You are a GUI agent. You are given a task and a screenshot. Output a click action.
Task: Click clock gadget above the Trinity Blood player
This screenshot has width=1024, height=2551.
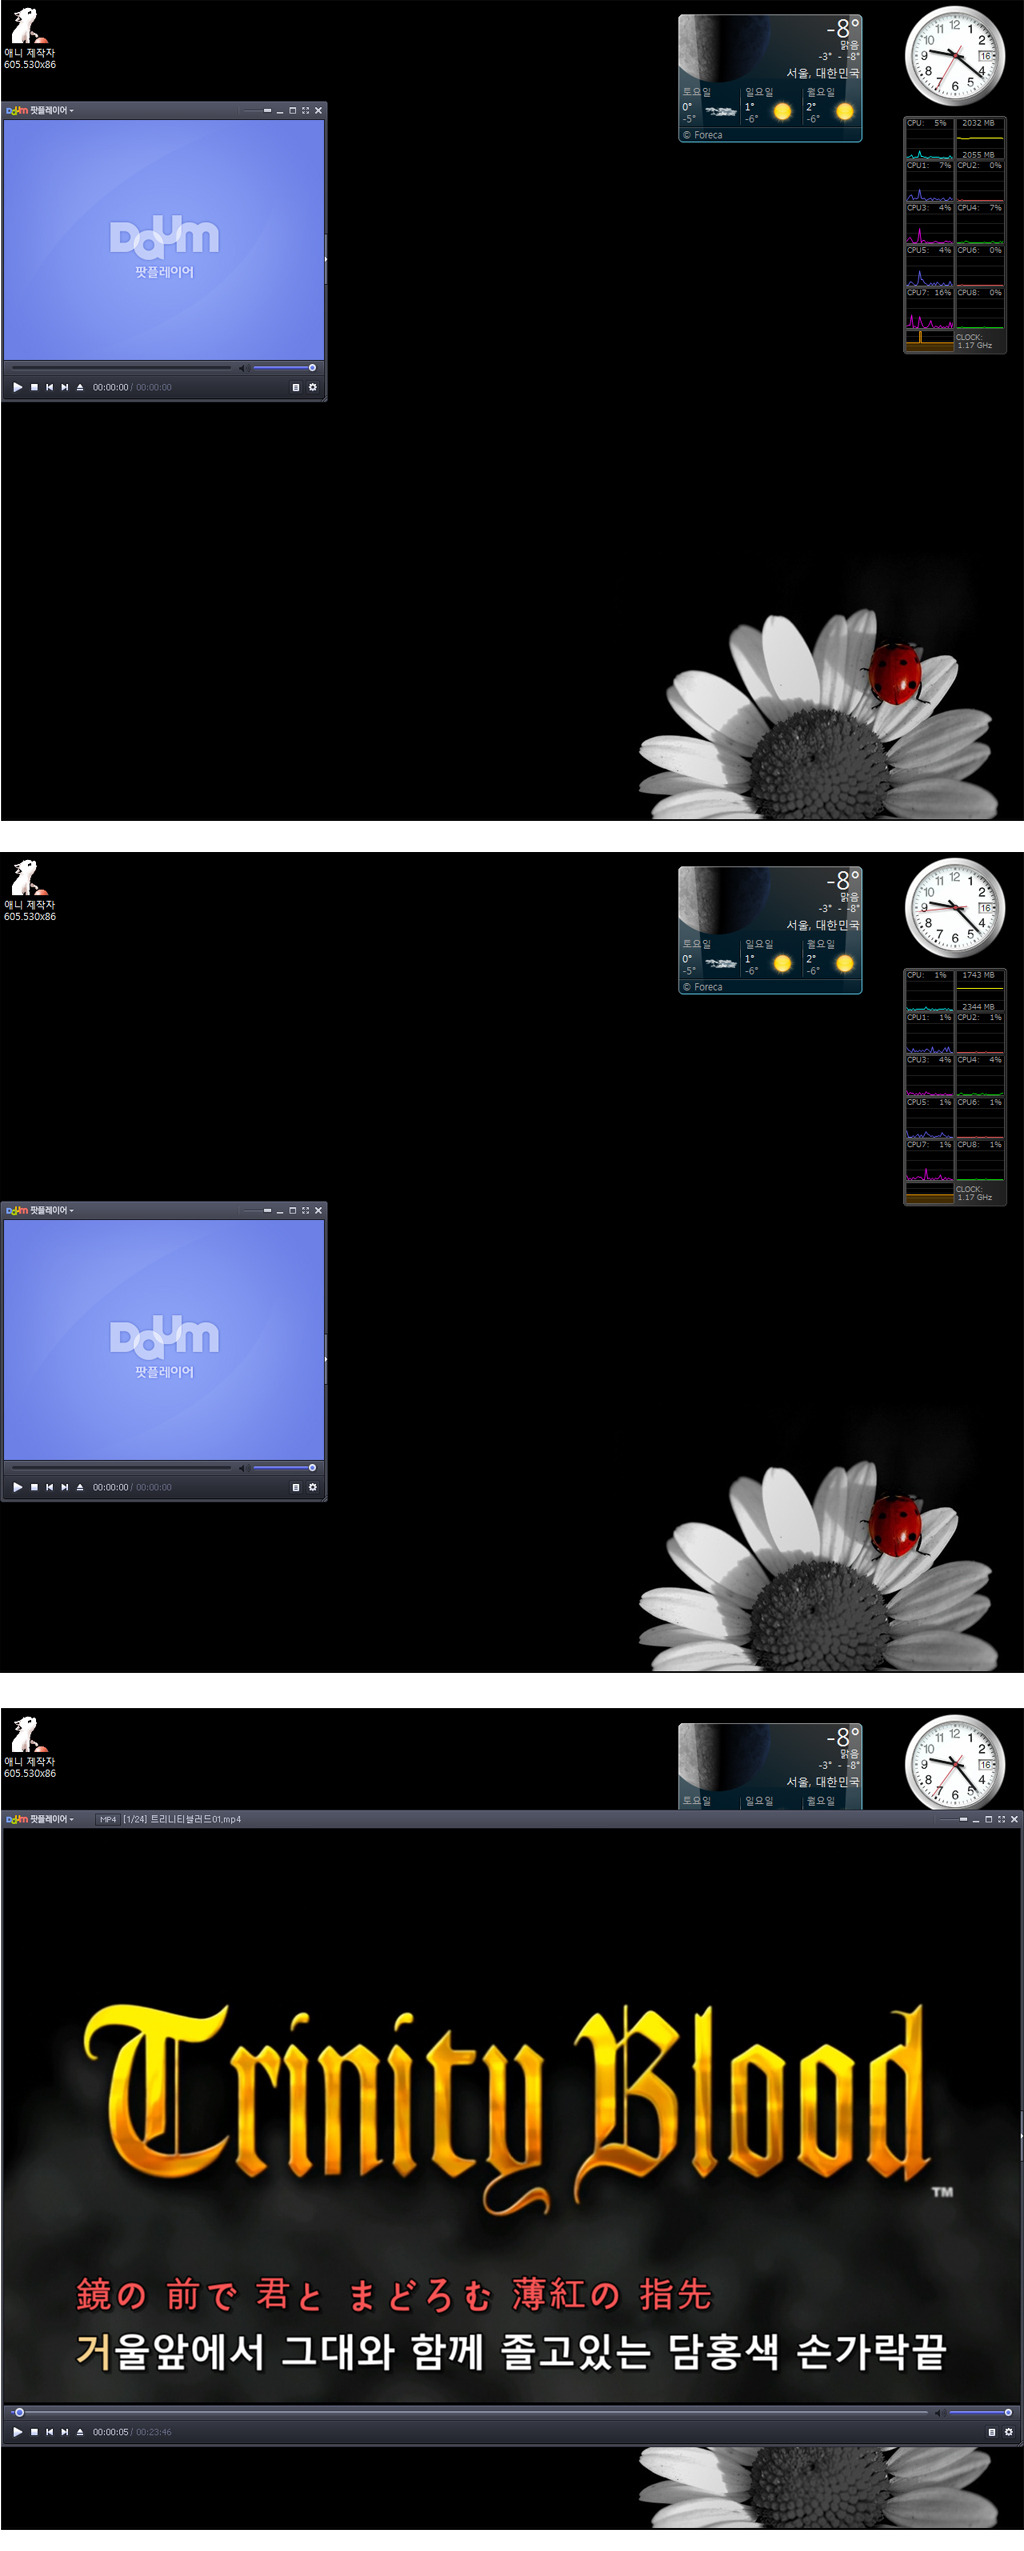pyautogui.click(x=955, y=1764)
